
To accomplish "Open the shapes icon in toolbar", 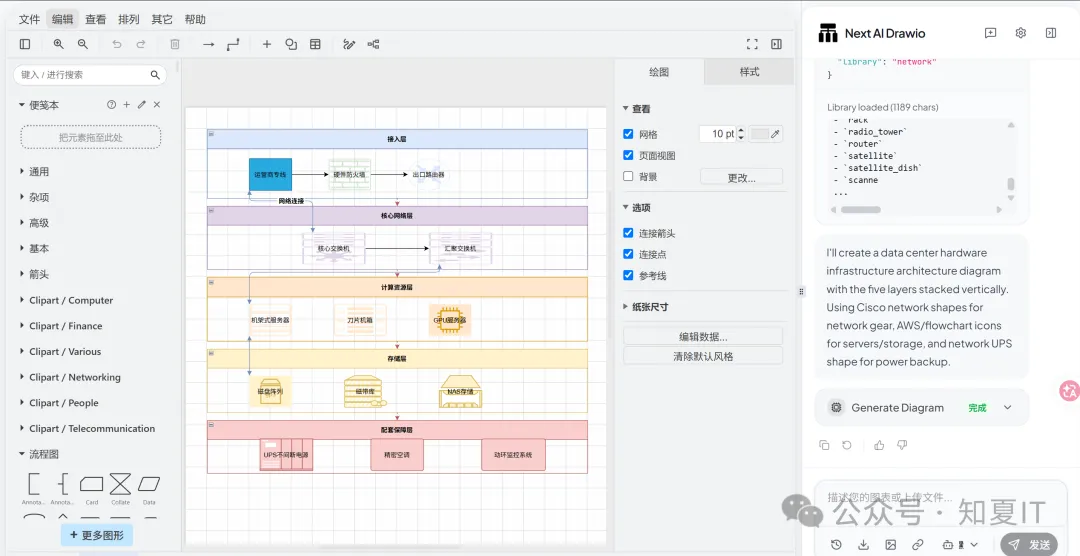I will [x=291, y=44].
